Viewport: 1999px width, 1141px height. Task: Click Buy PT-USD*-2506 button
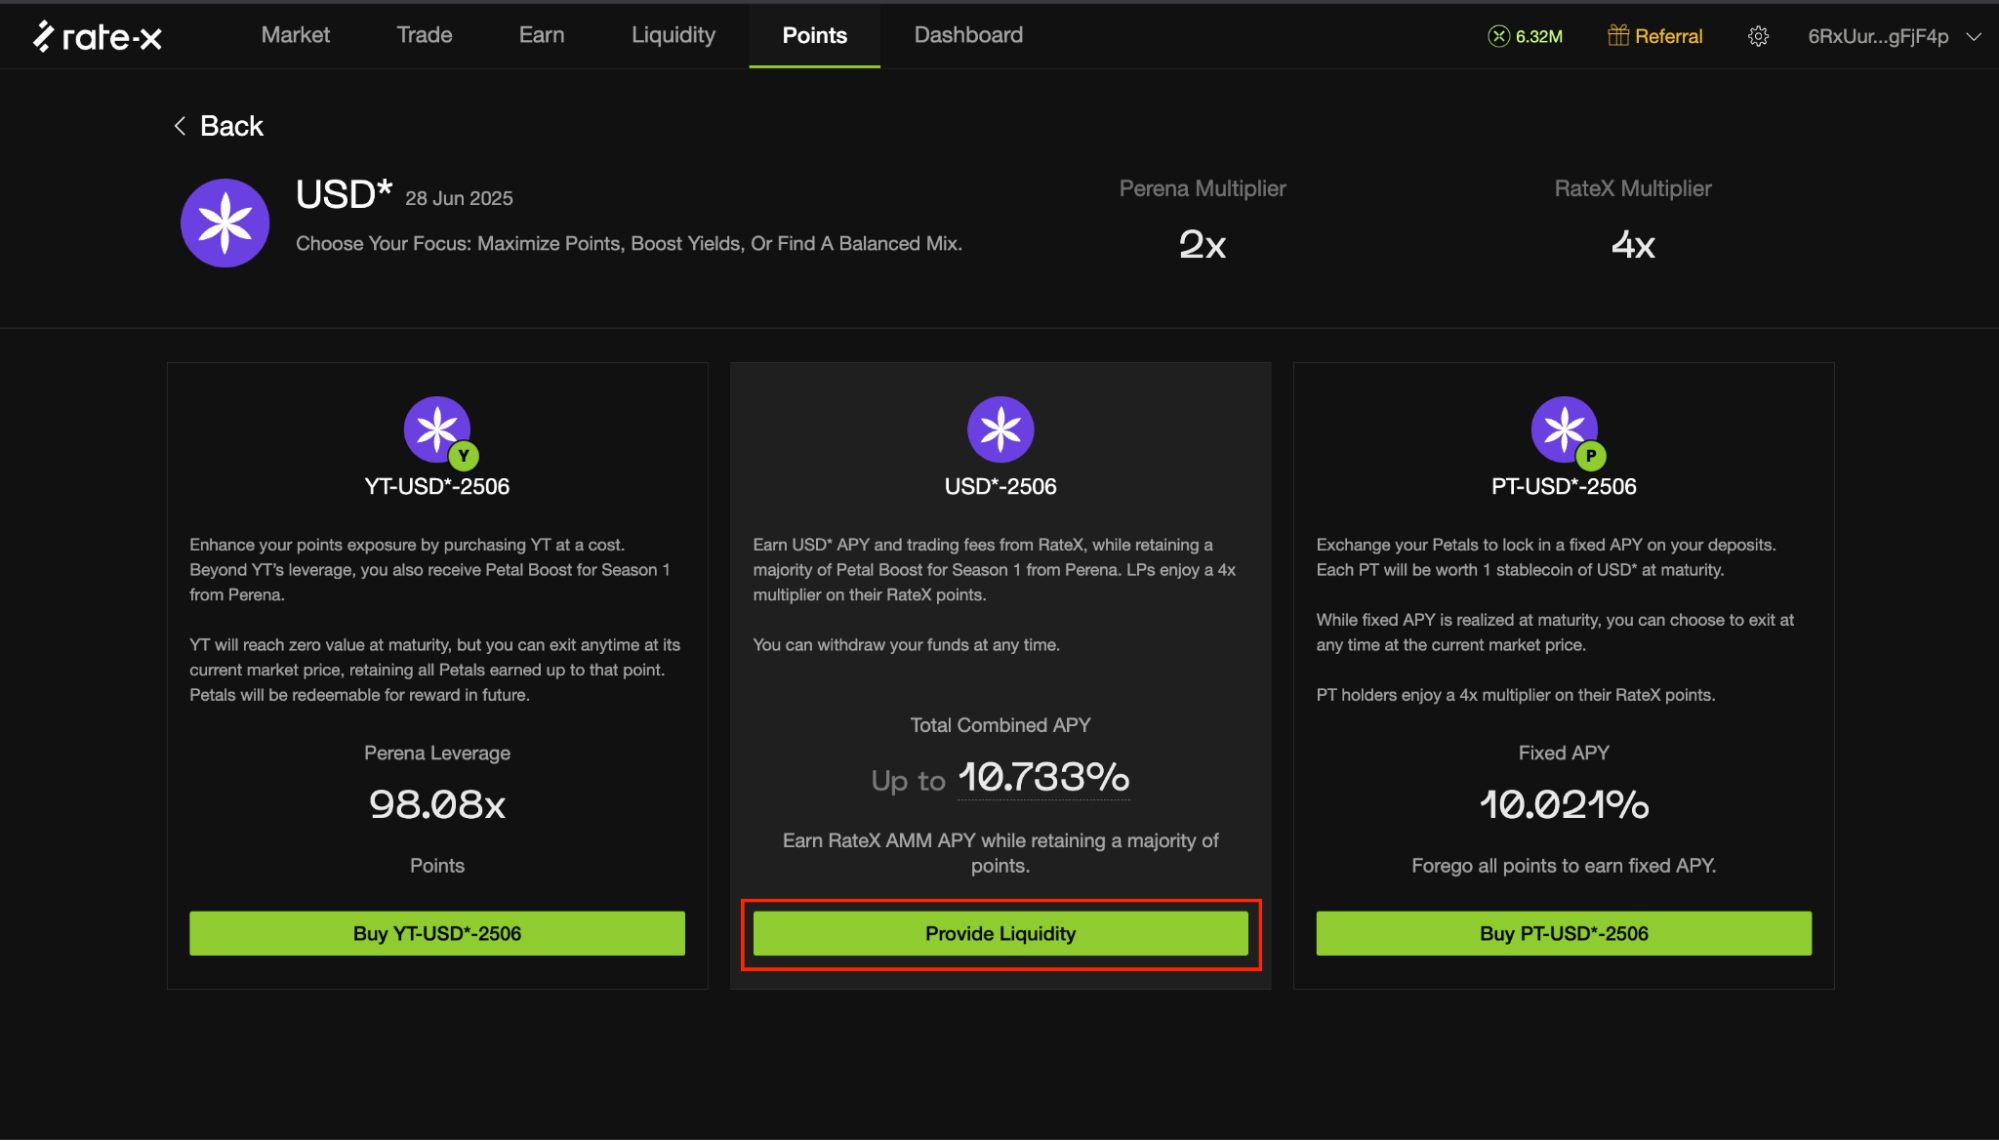[x=1563, y=933]
